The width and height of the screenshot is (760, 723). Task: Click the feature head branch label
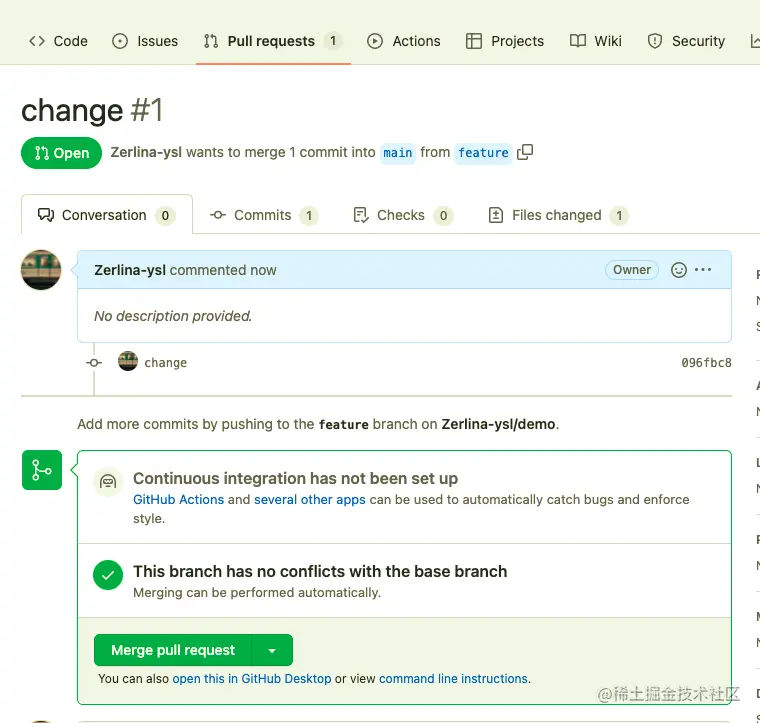483,153
